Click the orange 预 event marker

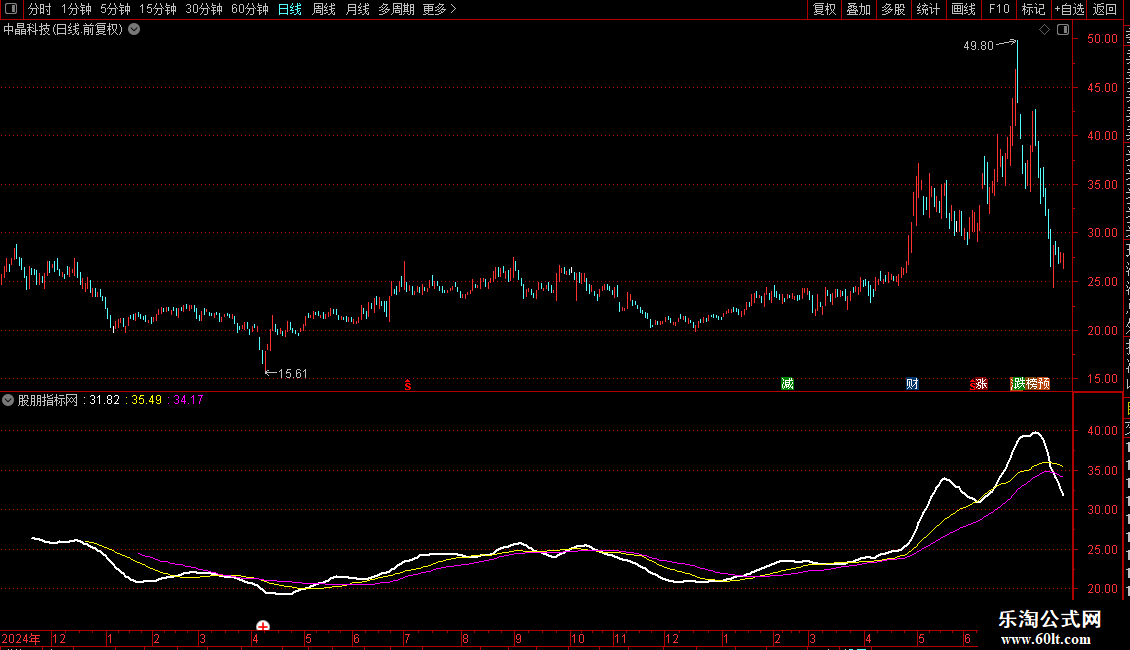1044,383
